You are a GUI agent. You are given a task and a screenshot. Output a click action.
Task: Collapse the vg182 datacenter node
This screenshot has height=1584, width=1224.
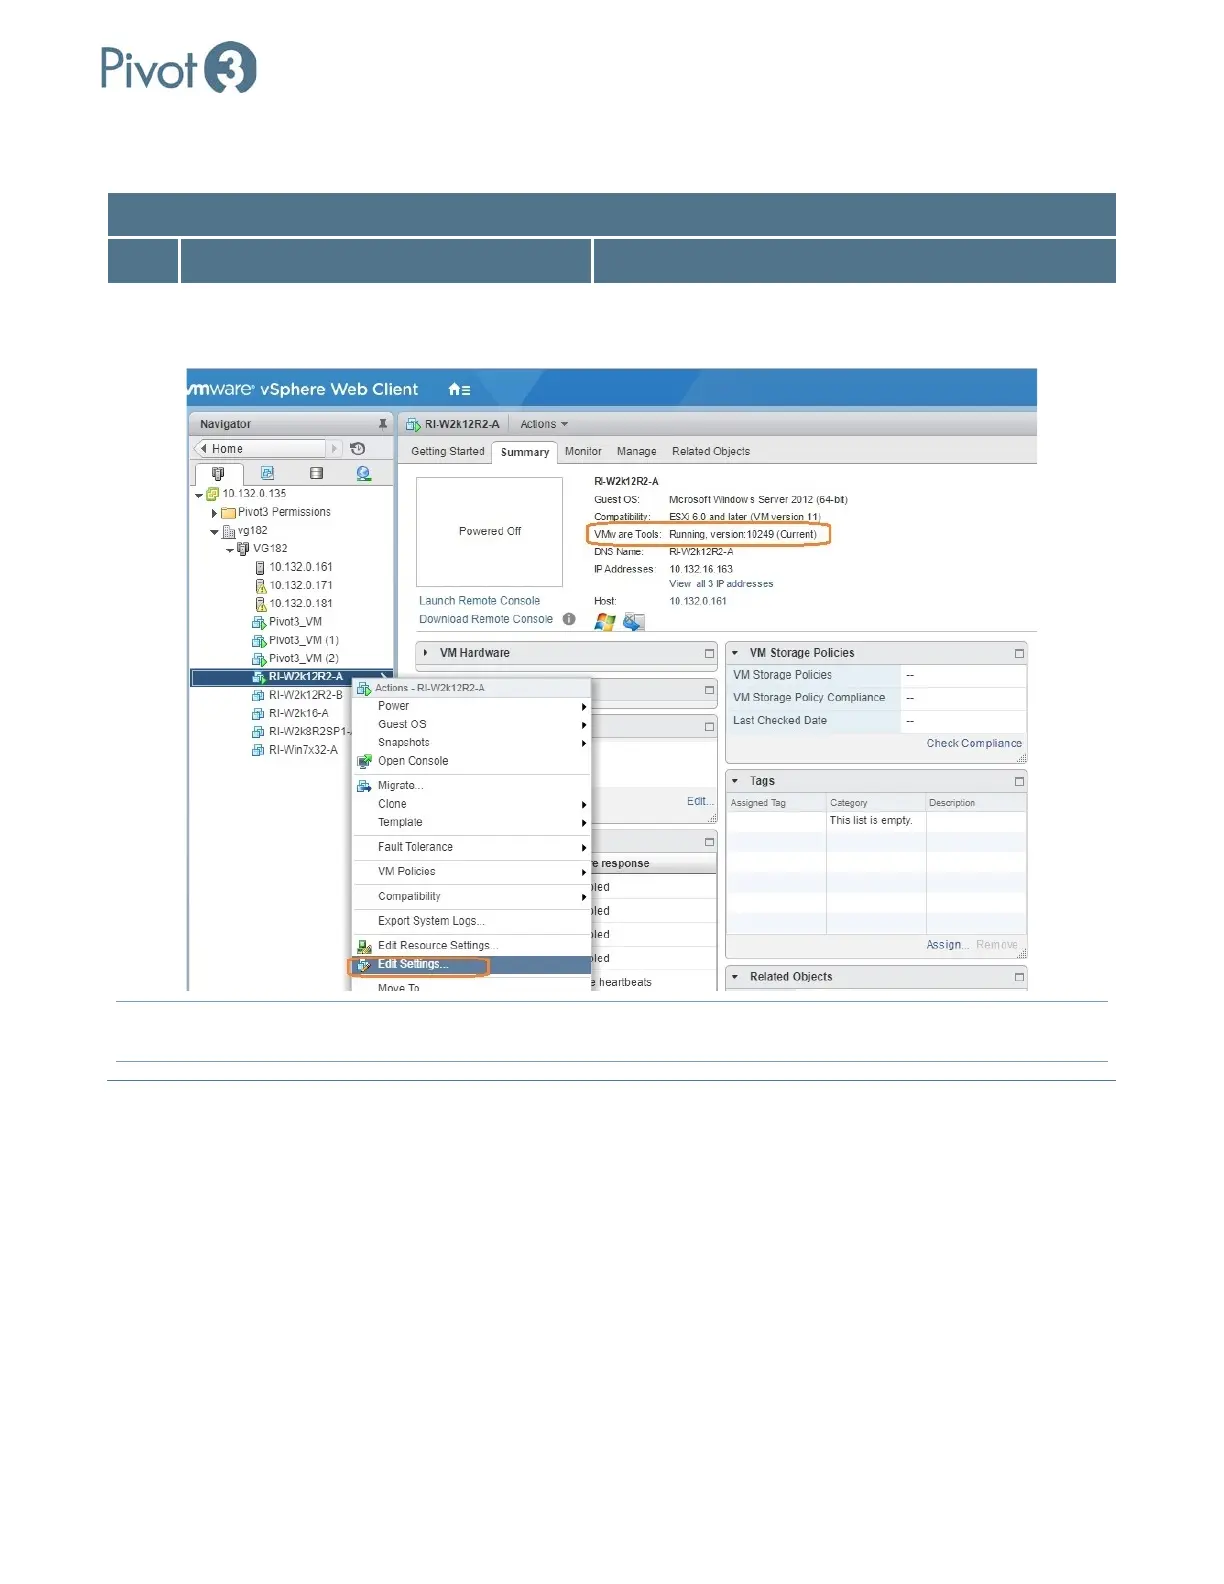pos(214,532)
